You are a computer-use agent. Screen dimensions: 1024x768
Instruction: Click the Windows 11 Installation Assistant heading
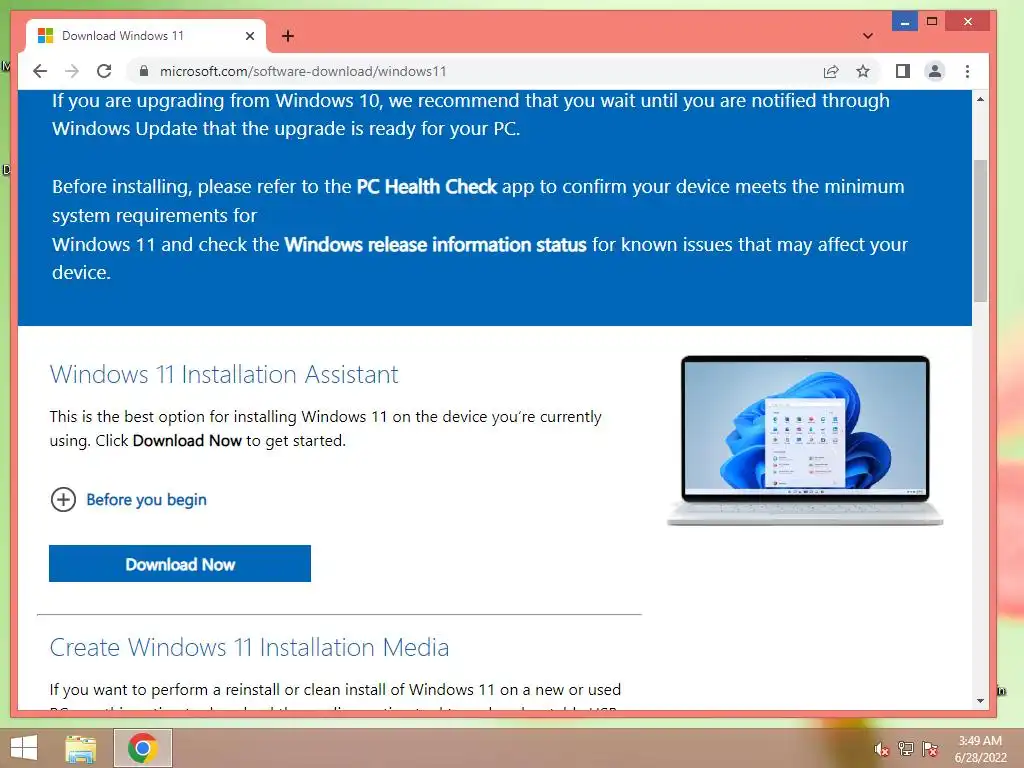pos(224,374)
